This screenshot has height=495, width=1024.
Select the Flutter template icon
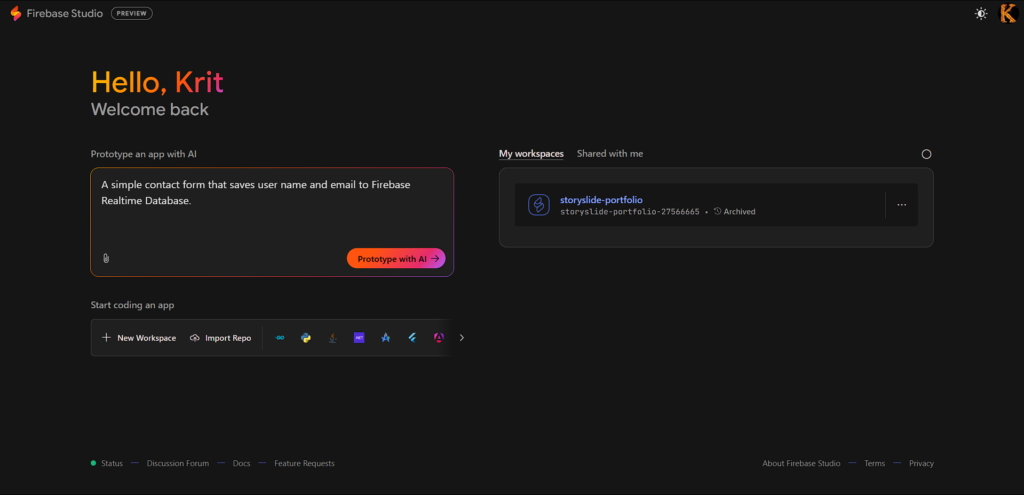click(x=412, y=338)
